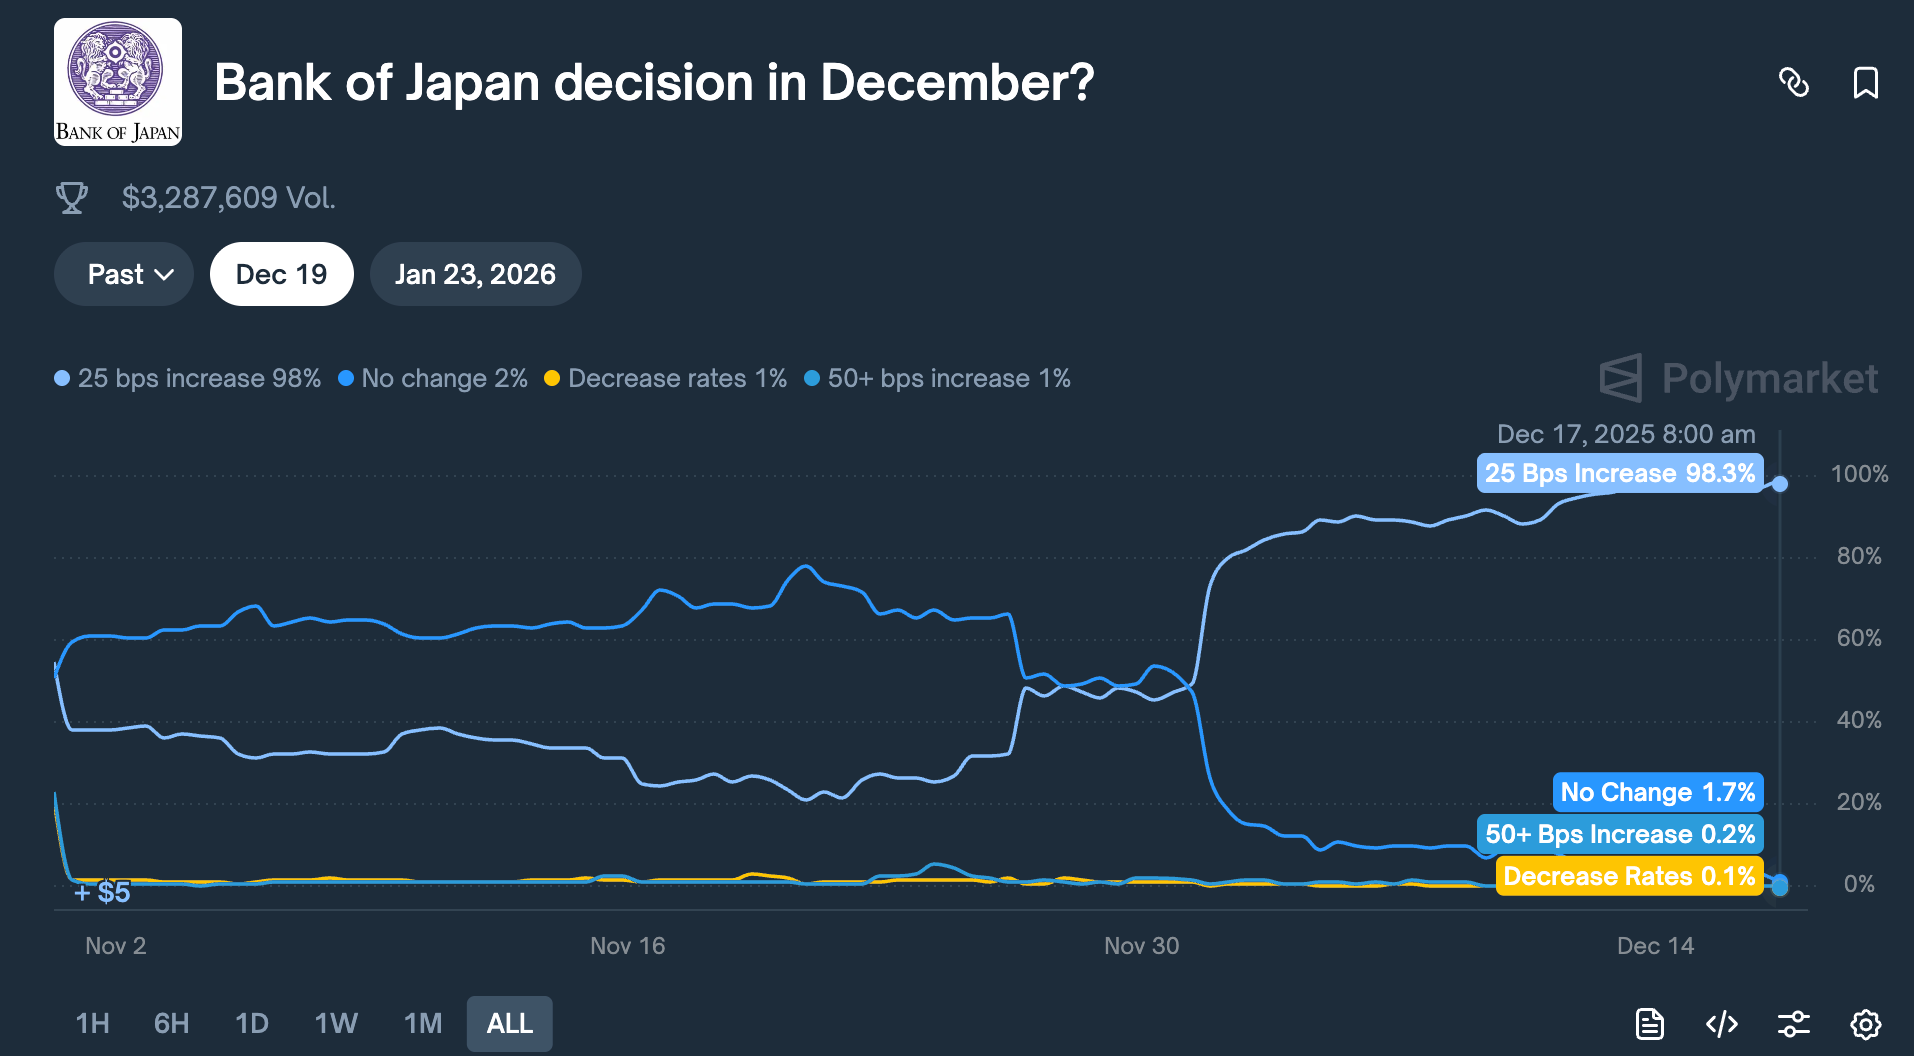Toggle the Decrease rates legend series
Image resolution: width=1914 pixels, height=1056 pixels.
(x=666, y=378)
